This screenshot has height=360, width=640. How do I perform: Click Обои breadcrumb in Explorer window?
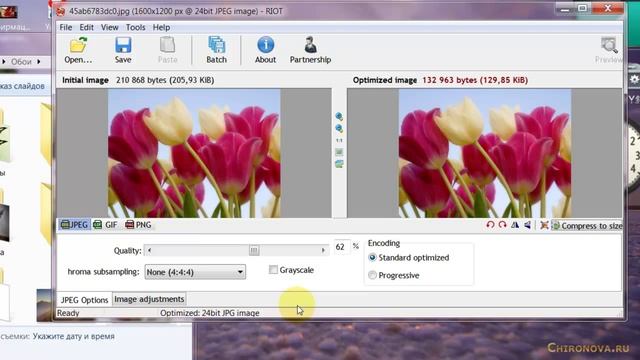click(21, 62)
